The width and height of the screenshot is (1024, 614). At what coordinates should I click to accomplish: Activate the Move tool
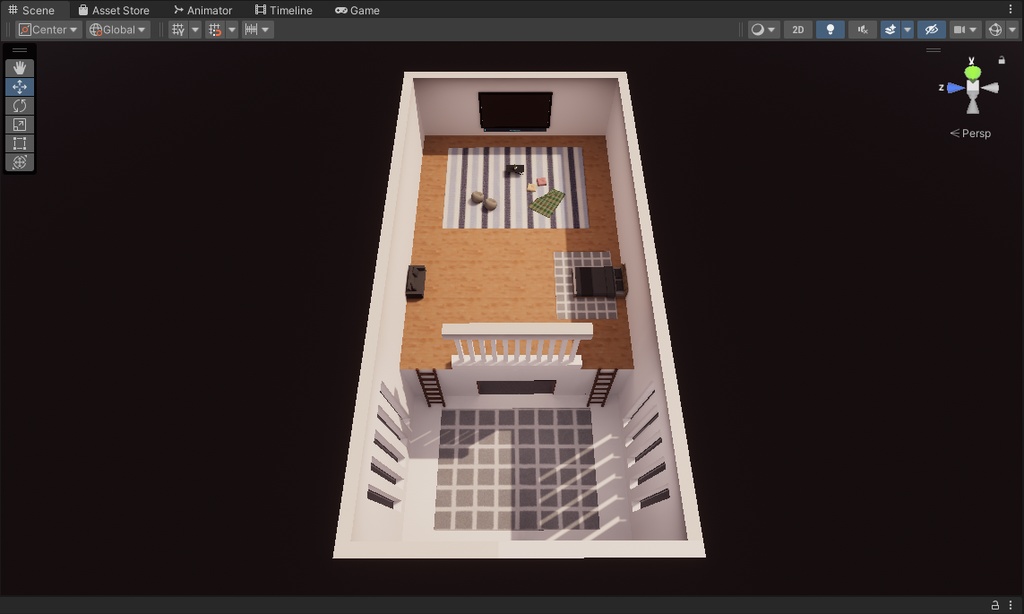pyautogui.click(x=19, y=86)
